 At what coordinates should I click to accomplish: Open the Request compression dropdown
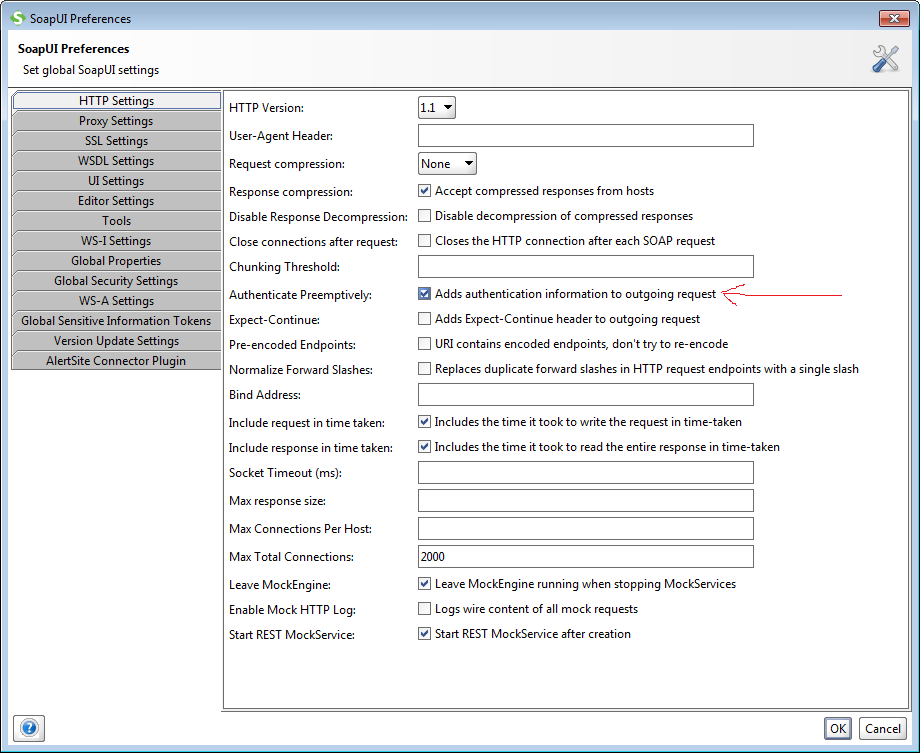pos(446,162)
